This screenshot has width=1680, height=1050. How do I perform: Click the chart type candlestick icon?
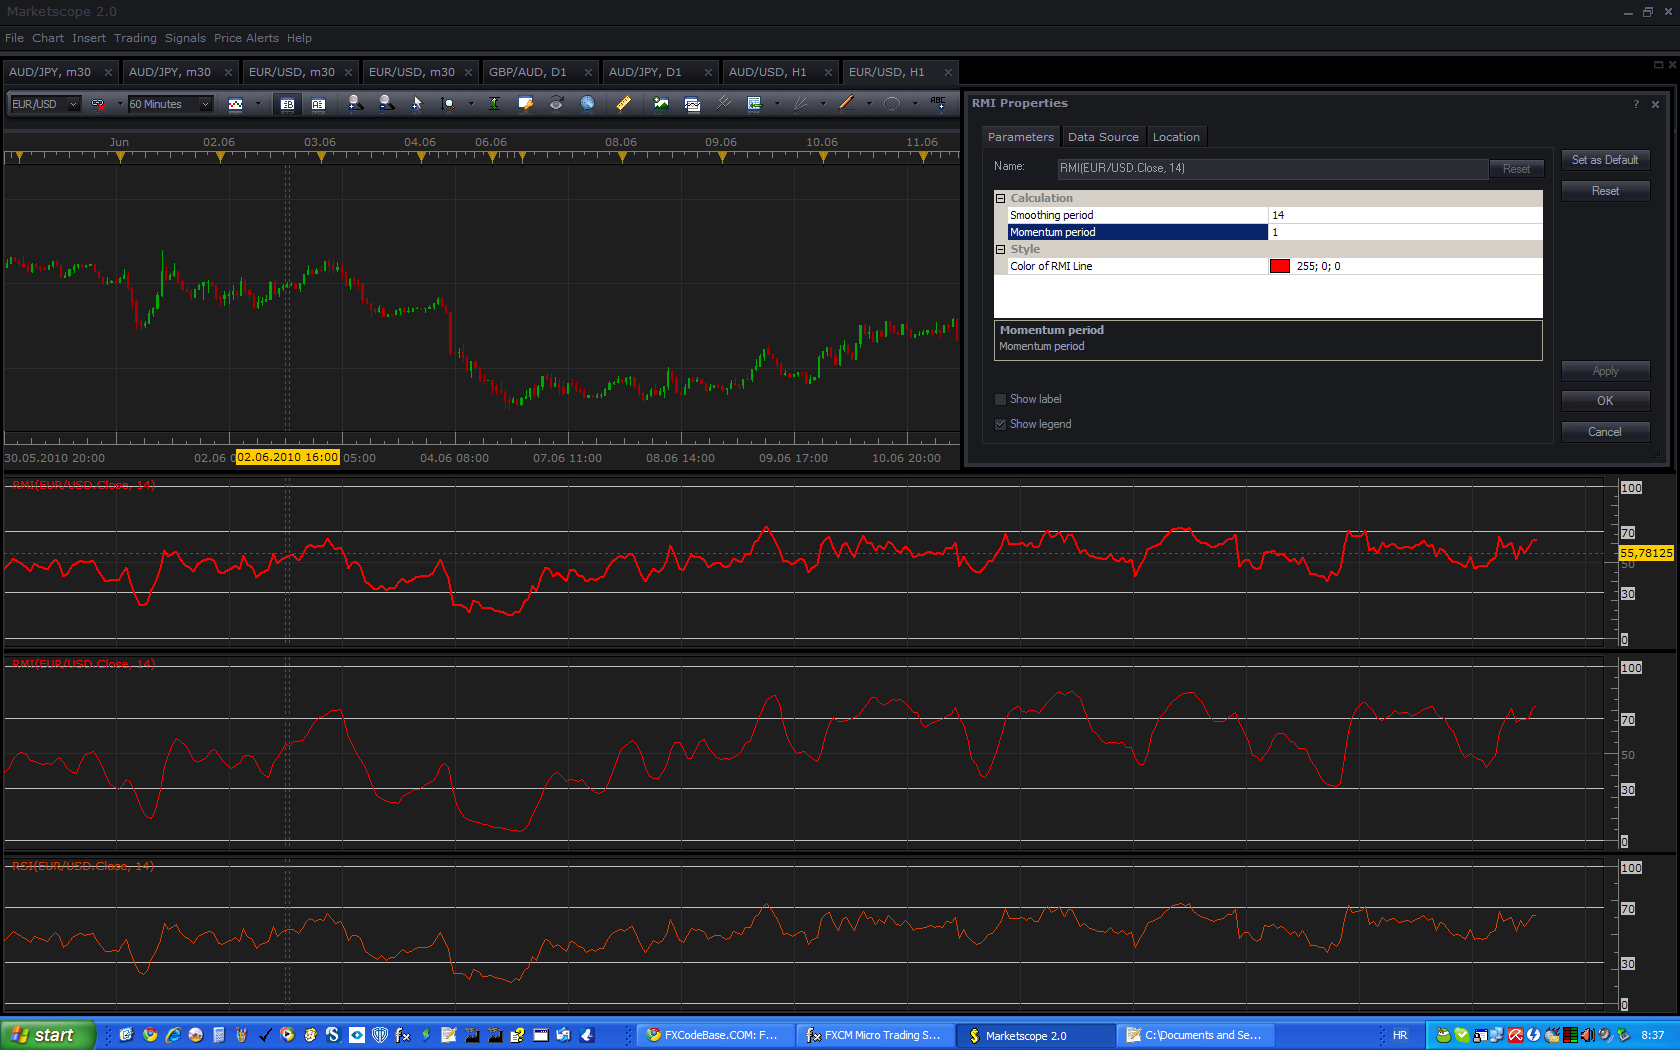coord(236,104)
